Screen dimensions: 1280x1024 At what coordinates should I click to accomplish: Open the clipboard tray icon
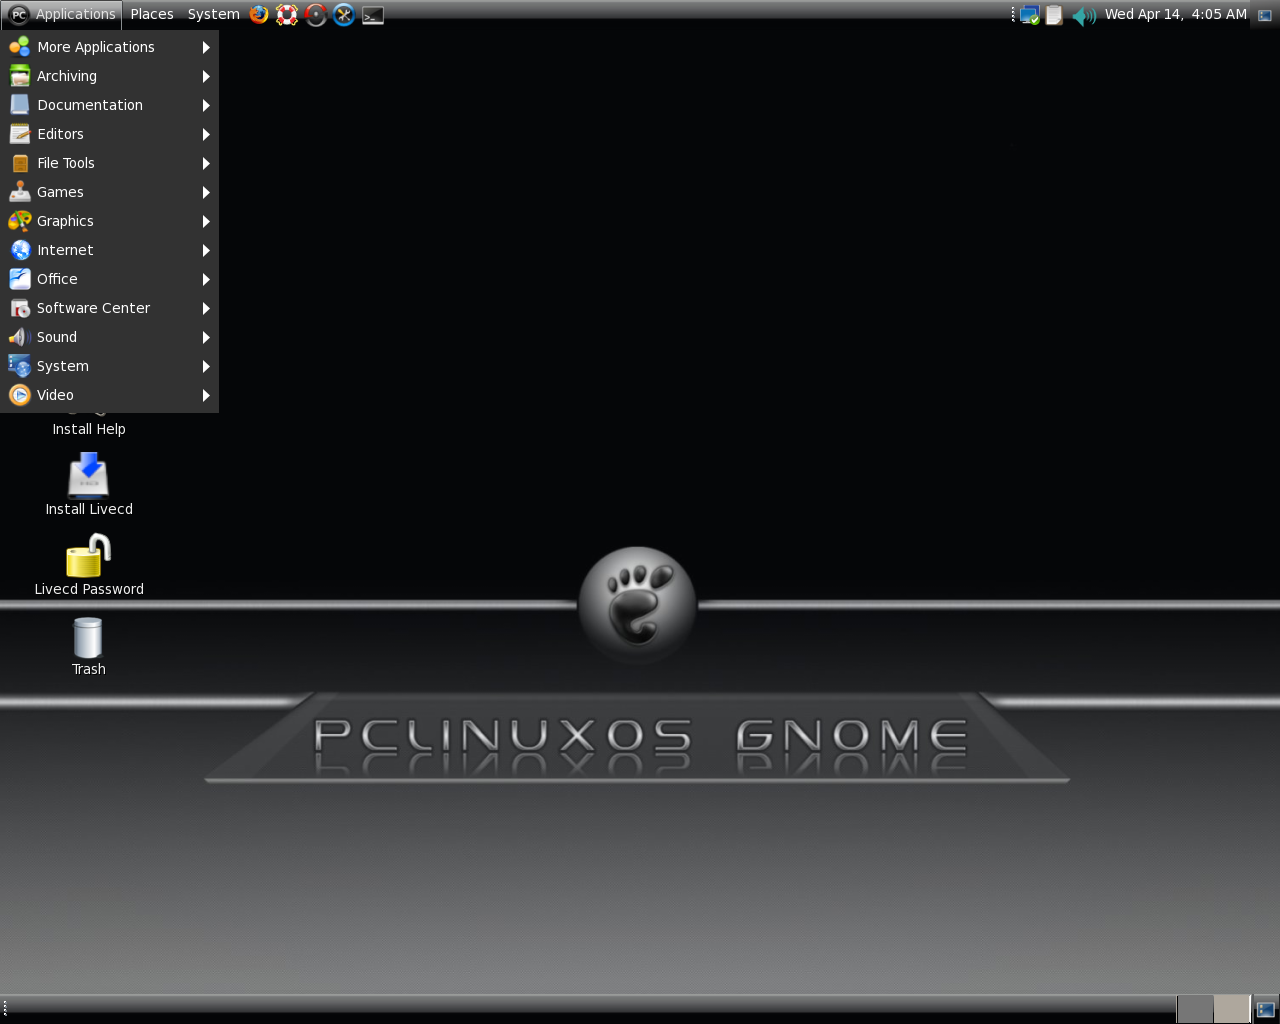coord(1054,15)
